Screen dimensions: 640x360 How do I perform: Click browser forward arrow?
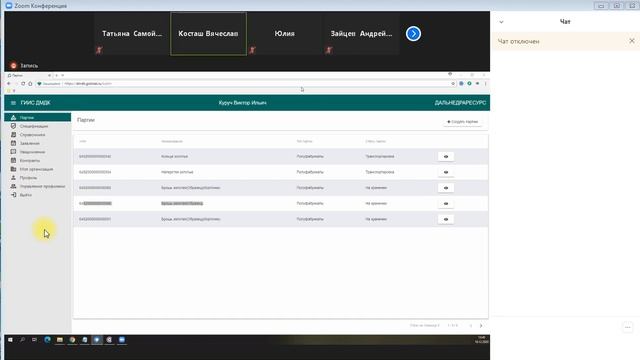[16, 84]
